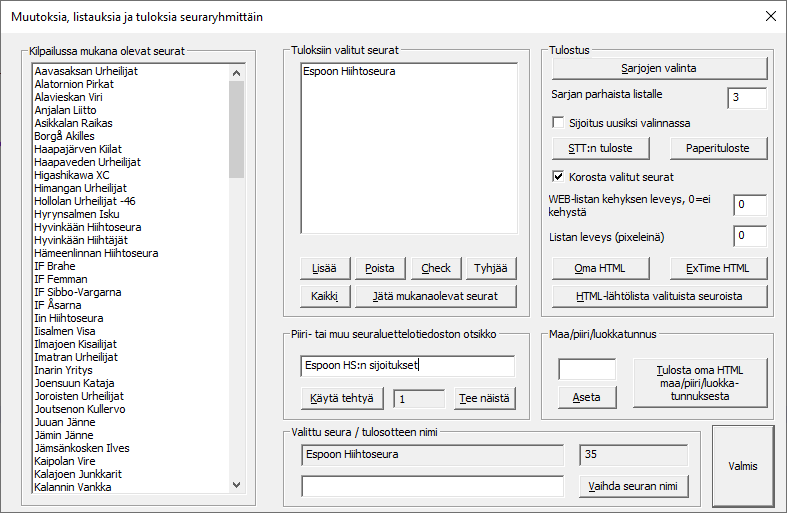Select all clubs with Kaikki button
The height and width of the screenshot is (513, 787).
pos(324,296)
